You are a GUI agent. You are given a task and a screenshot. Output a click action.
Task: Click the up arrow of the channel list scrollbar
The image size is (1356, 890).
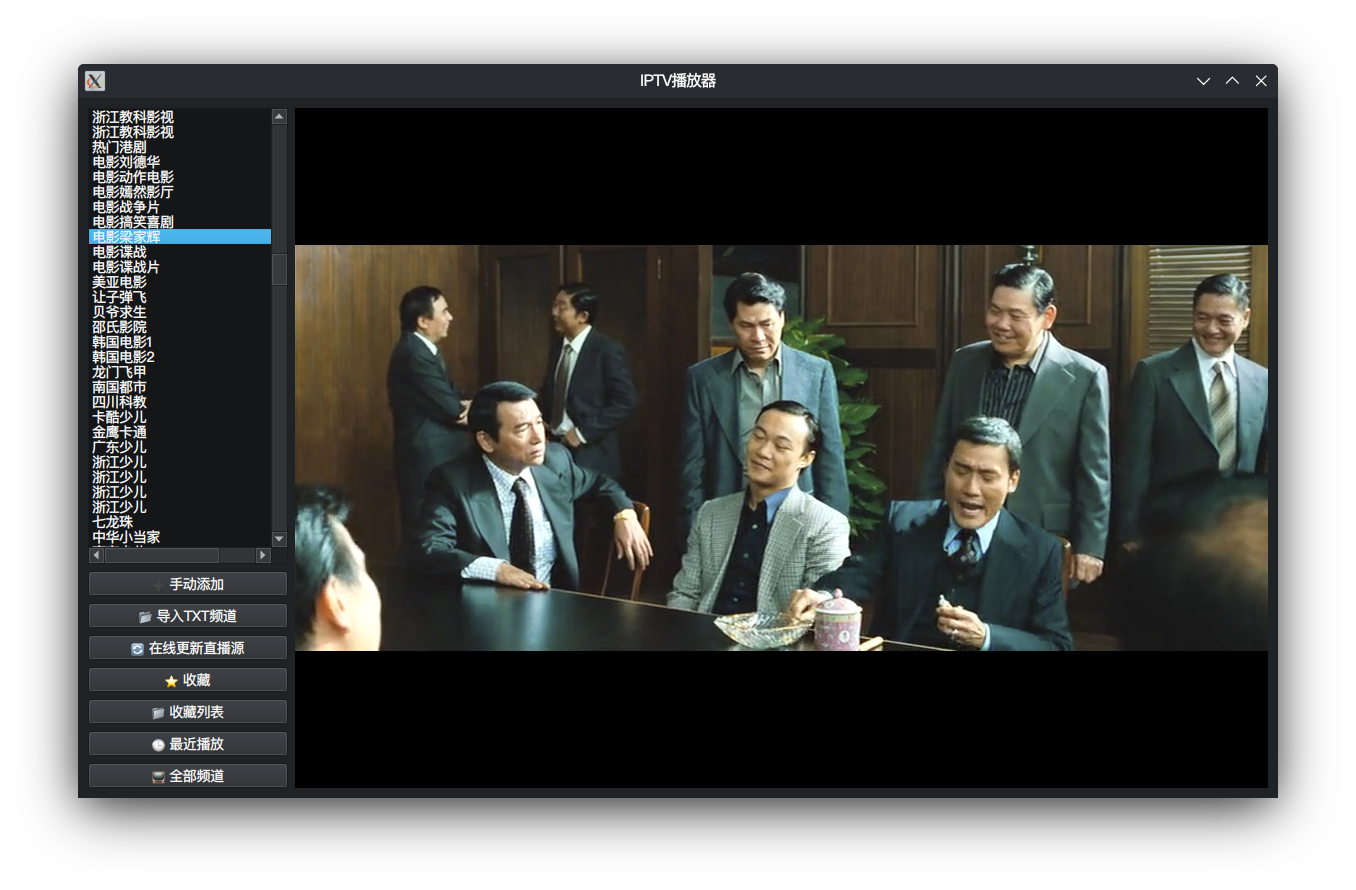(x=279, y=116)
